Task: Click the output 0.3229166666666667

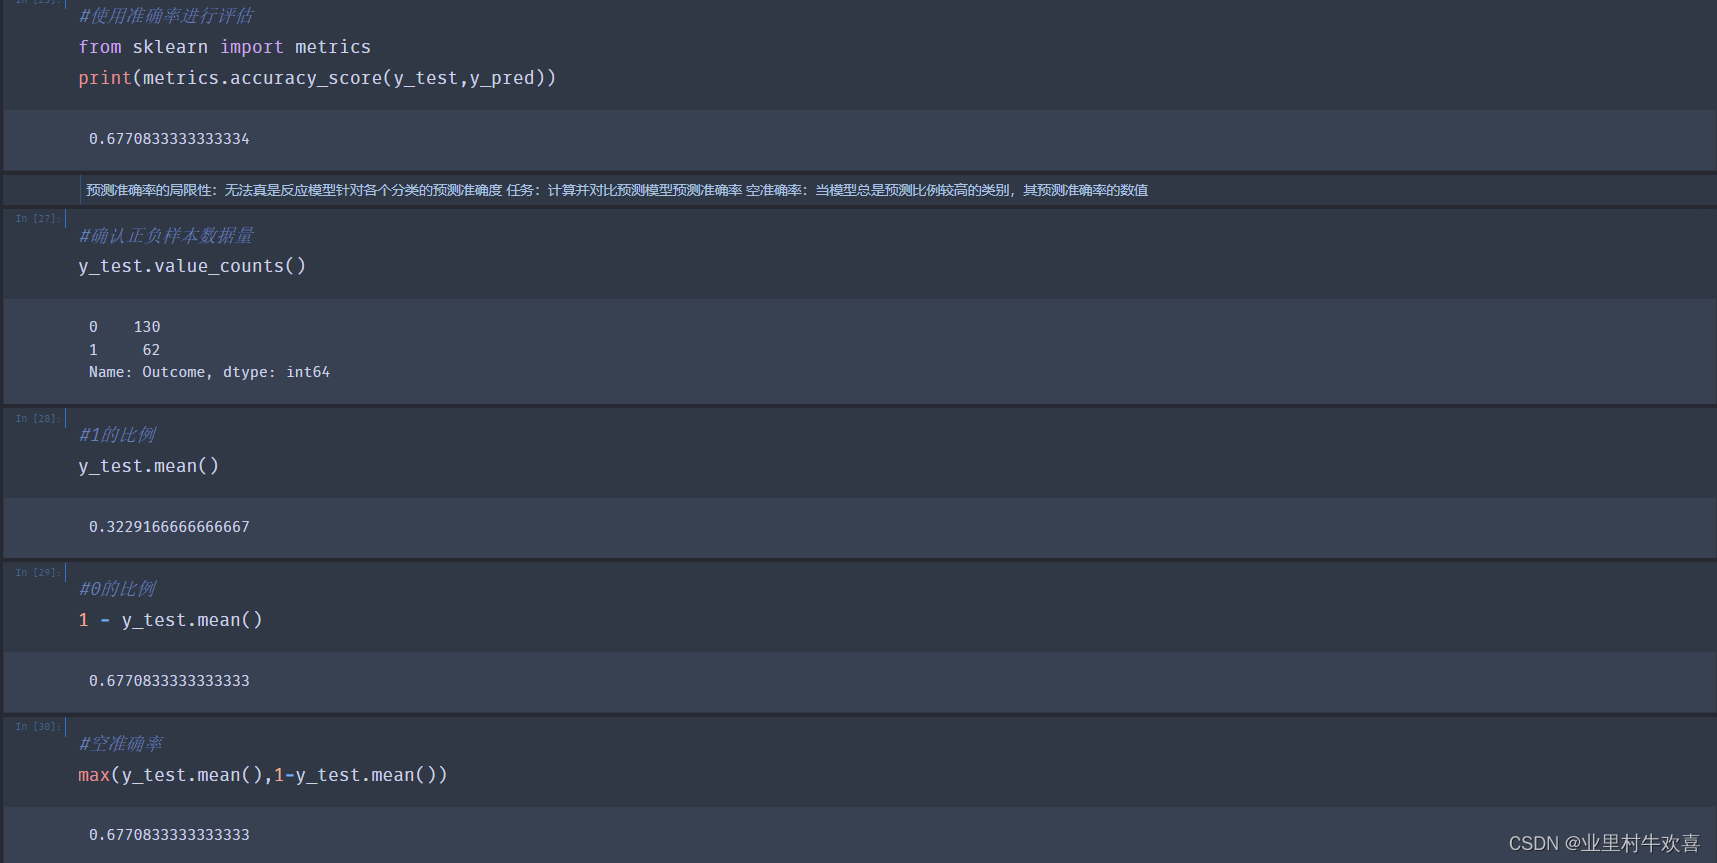Action: point(169,527)
